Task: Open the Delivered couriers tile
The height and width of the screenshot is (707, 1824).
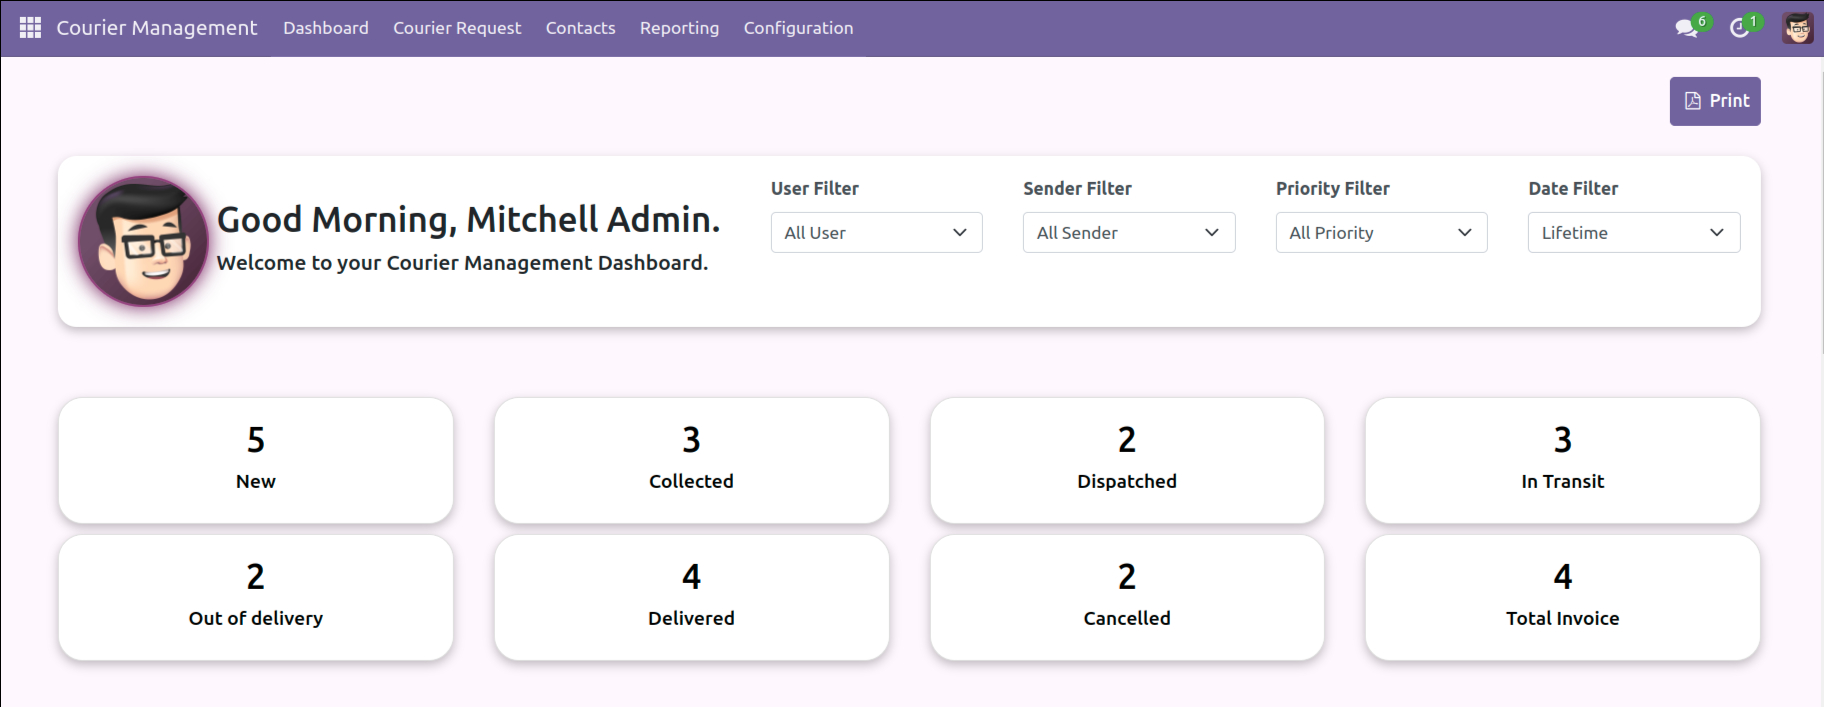Action: point(691,598)
